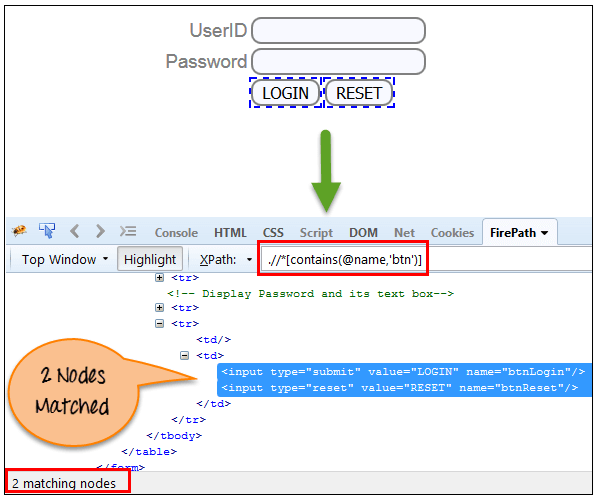Collapse the expanded tr node
597x499 pixels.
160,324
